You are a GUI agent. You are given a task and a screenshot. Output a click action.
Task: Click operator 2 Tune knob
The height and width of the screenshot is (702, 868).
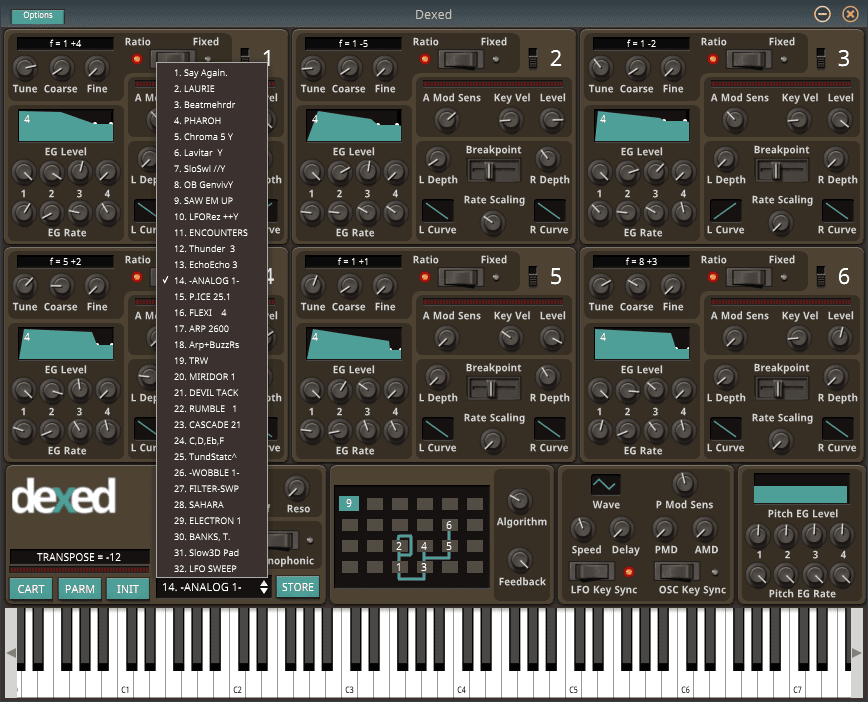[x=313, y=68]
